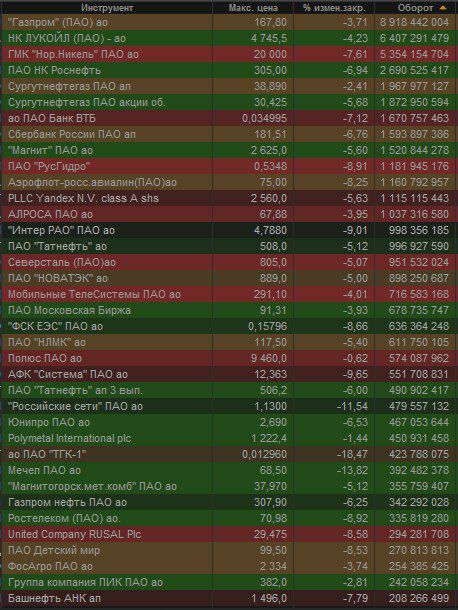Select the Юнипро ПАО ао row
Screen dimensions: 458x610
coord(229,422)
